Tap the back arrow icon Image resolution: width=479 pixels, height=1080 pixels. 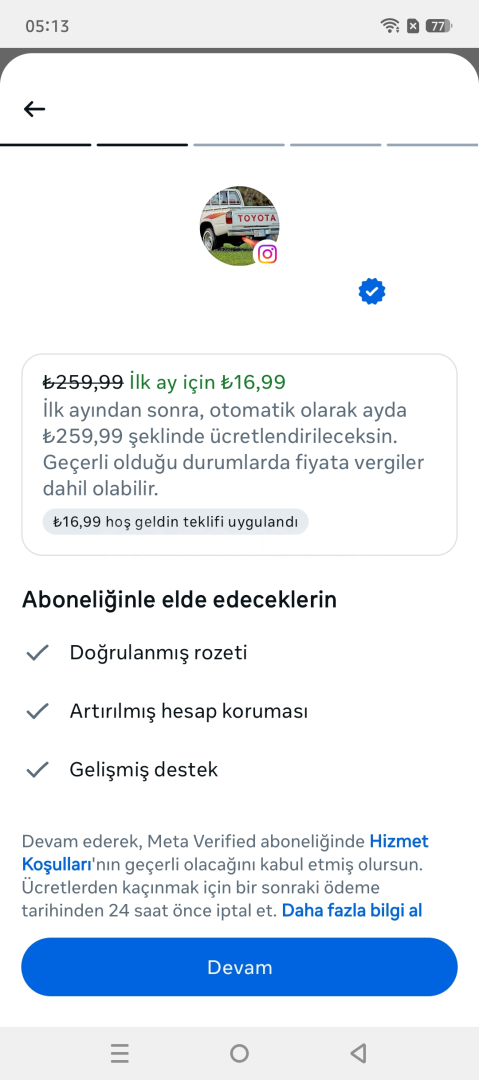tap(34, 109)
